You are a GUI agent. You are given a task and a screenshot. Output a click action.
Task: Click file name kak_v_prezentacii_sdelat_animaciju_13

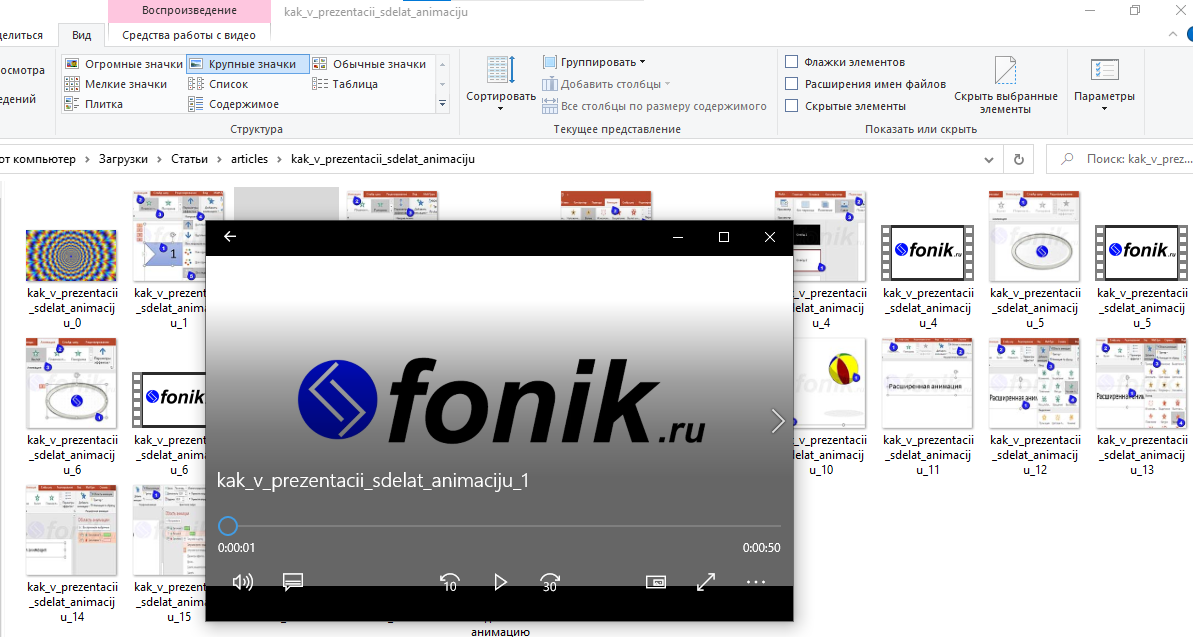[x=1142, y=455]
